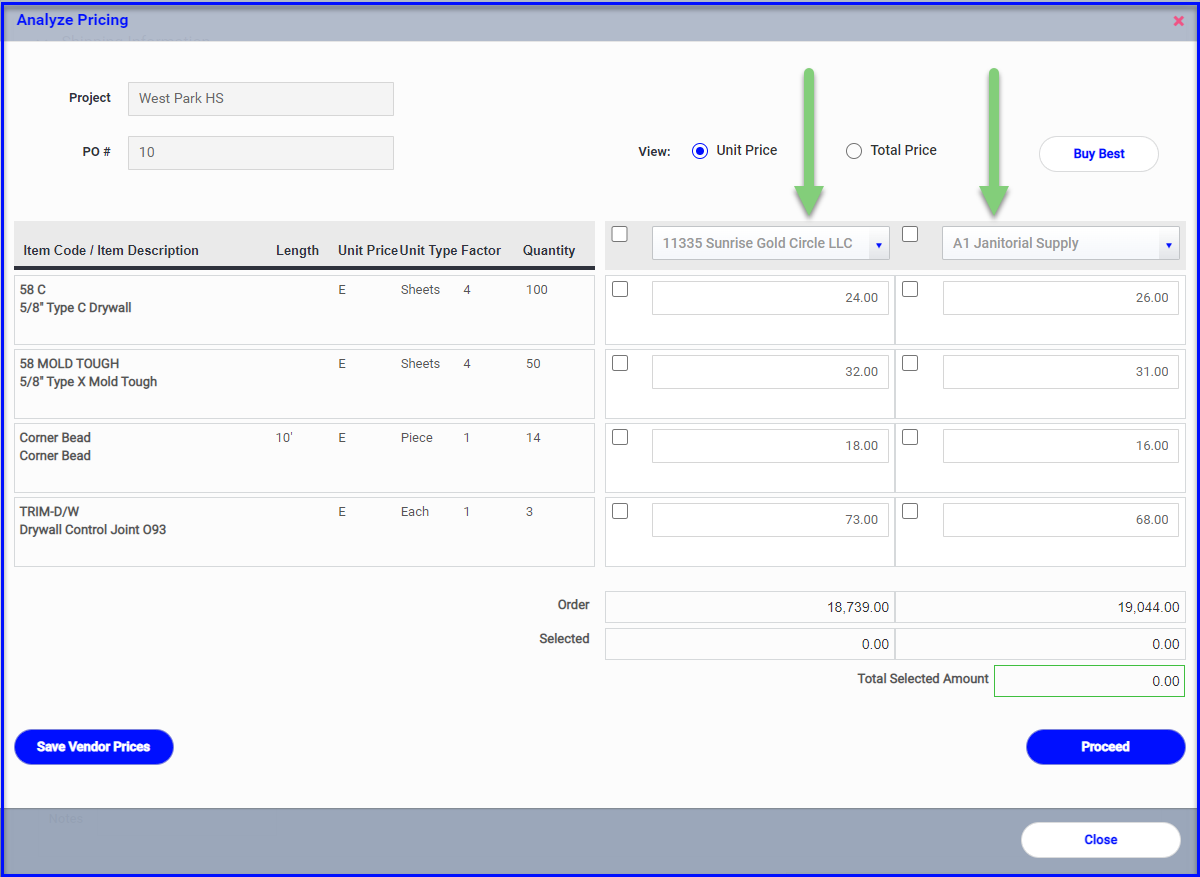Edit the 16.00 price for Corner Bead
Screen dimensions: 1200x877
coord(1060,446)
